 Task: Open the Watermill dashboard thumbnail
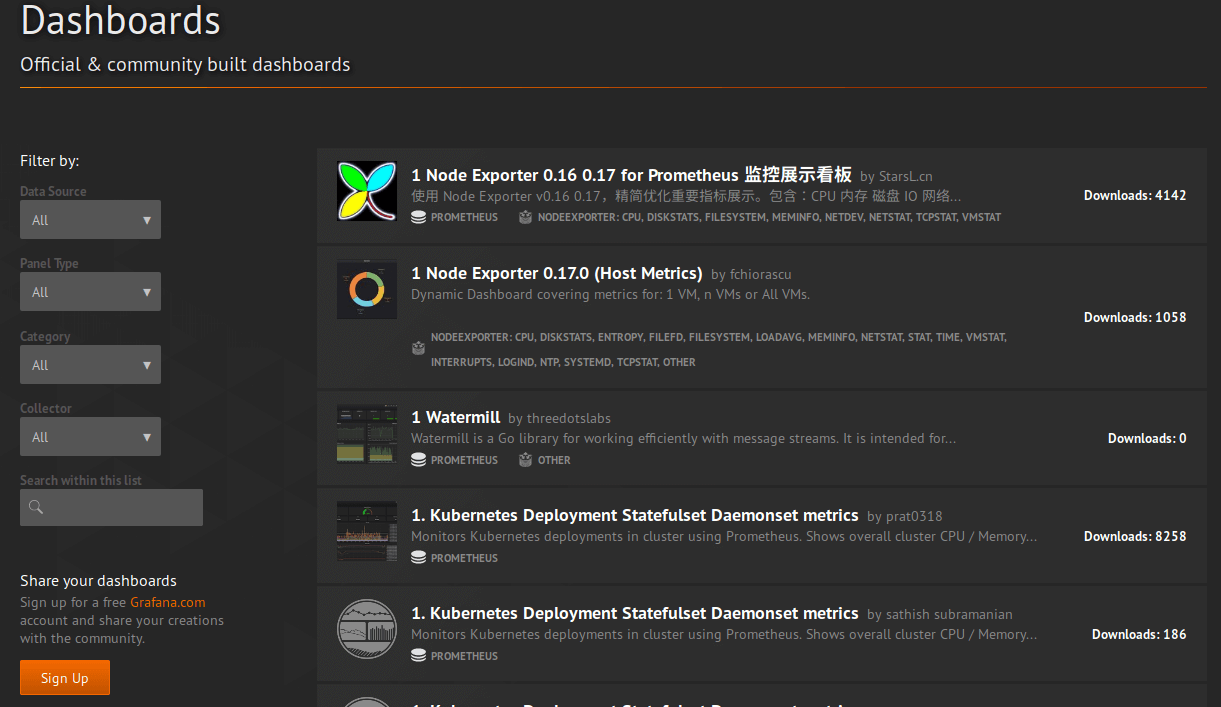point(367,434)
